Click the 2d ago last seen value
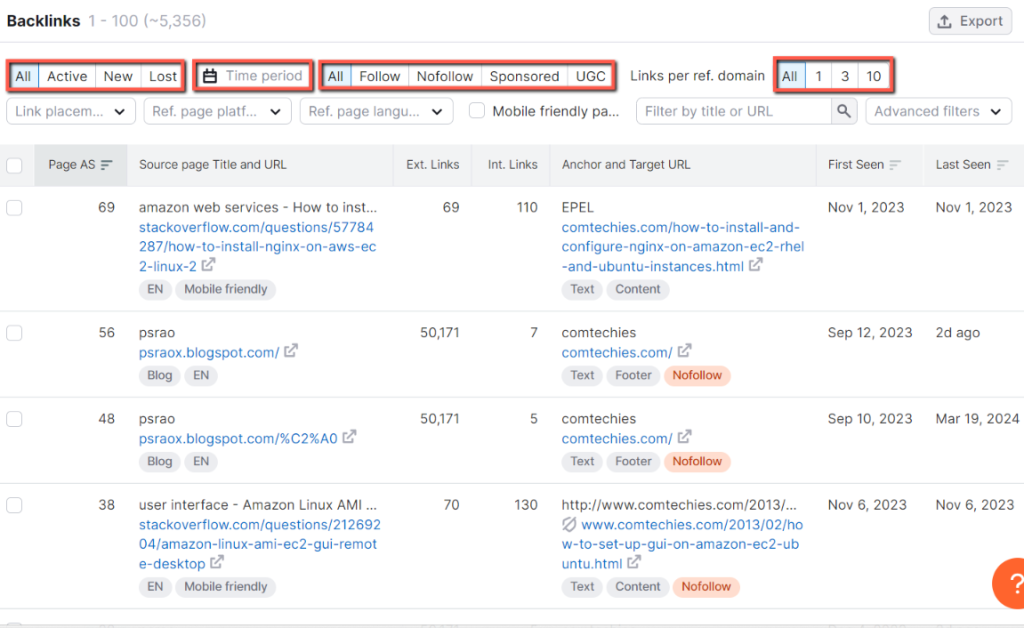This screenshot has width=1024, height=628. [957, 333]
